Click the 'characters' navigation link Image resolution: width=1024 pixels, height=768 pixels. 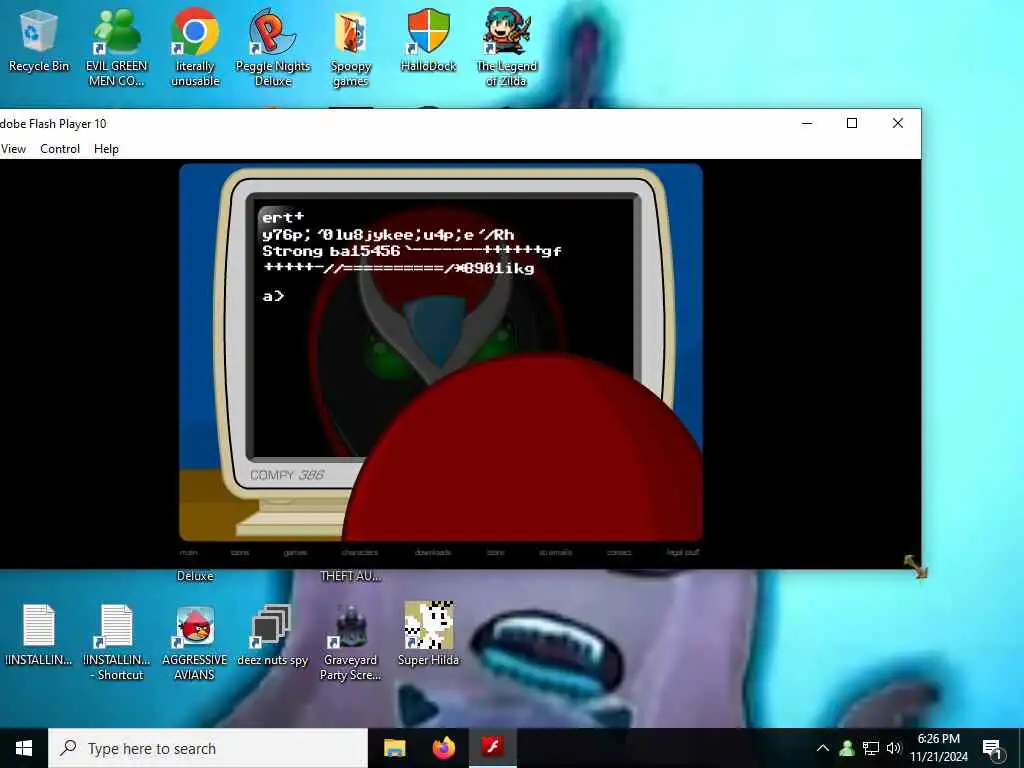(360, 552)
